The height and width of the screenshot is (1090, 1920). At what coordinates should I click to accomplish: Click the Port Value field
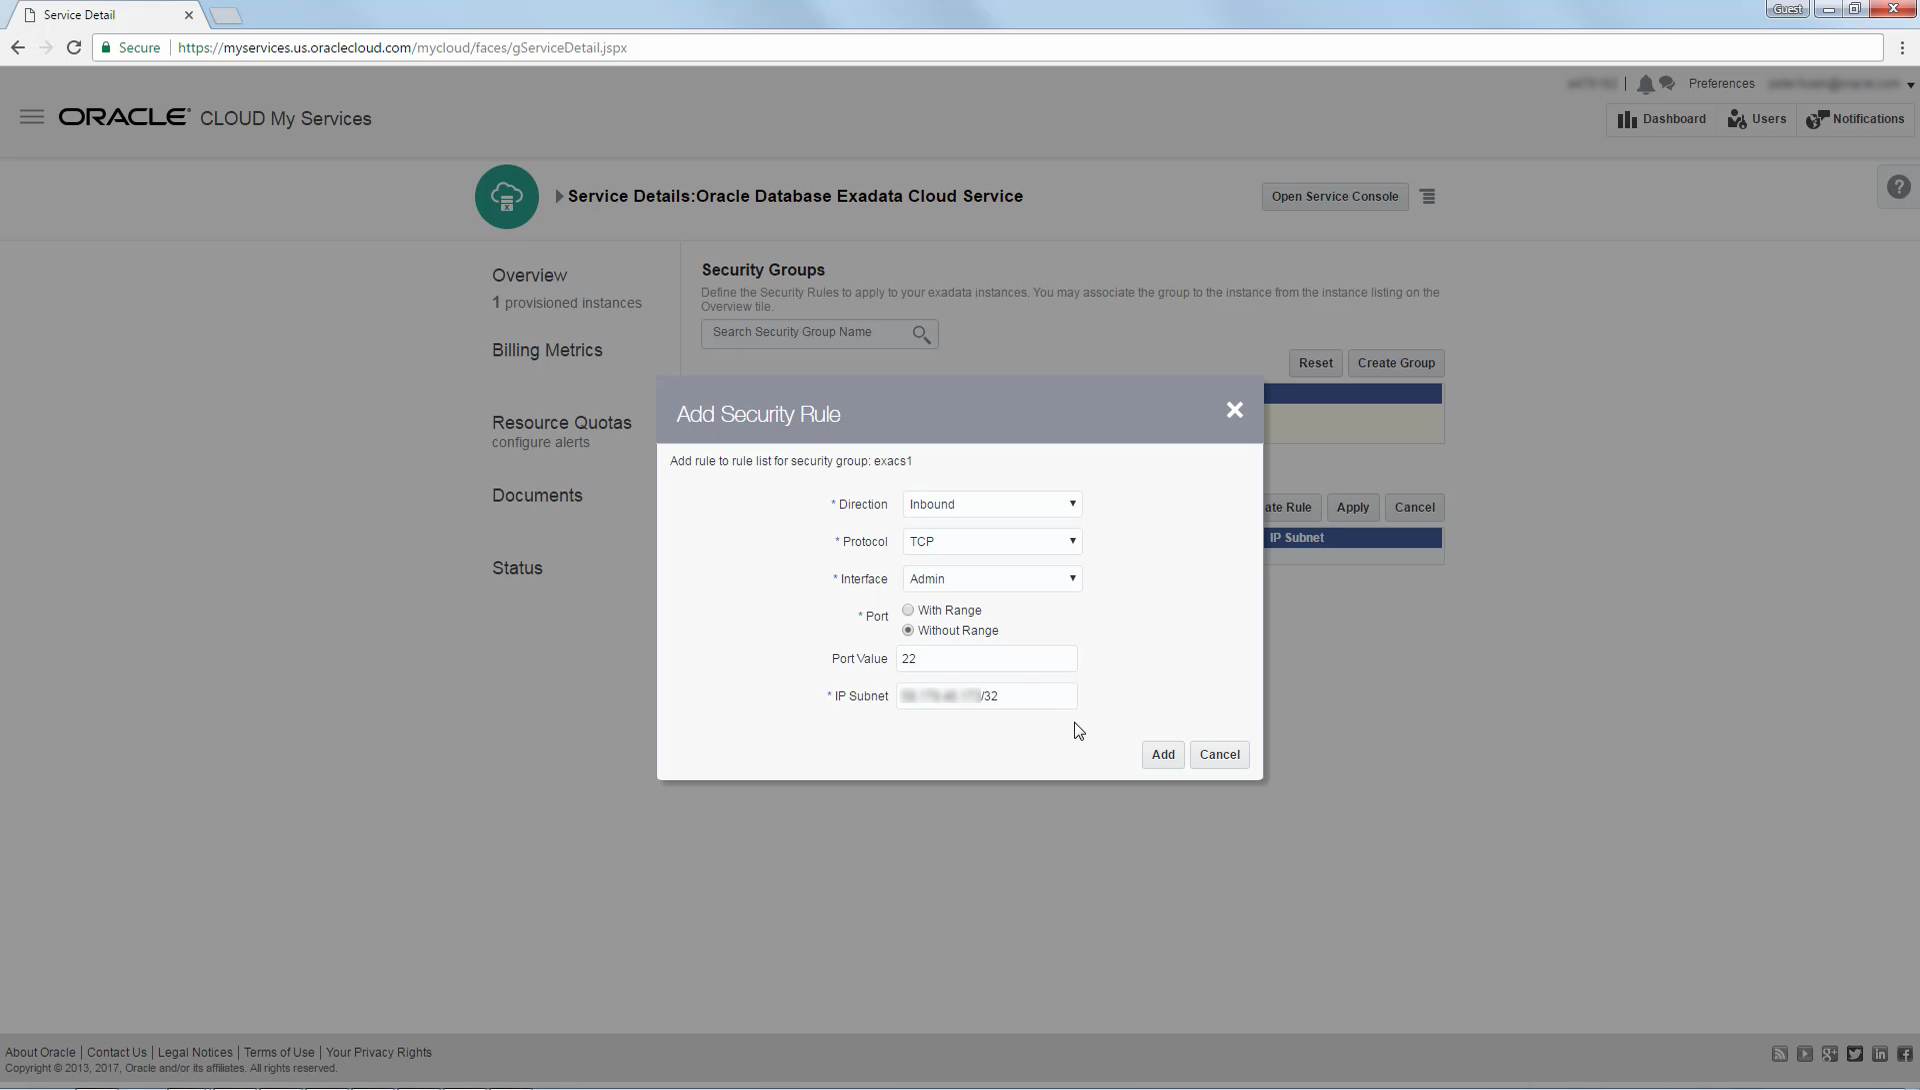pyautogui.click(x=987, y=658)
